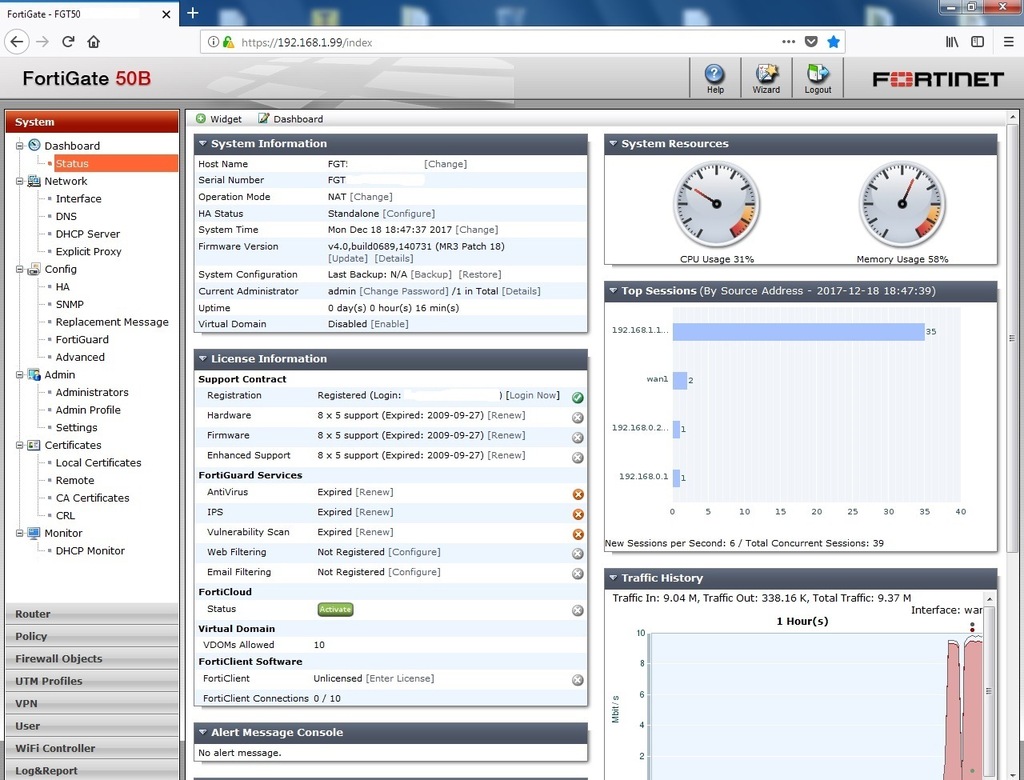This screenshot has height=780, width=1024.
Task: Click Change link next to Host Name
Action: 445,164
